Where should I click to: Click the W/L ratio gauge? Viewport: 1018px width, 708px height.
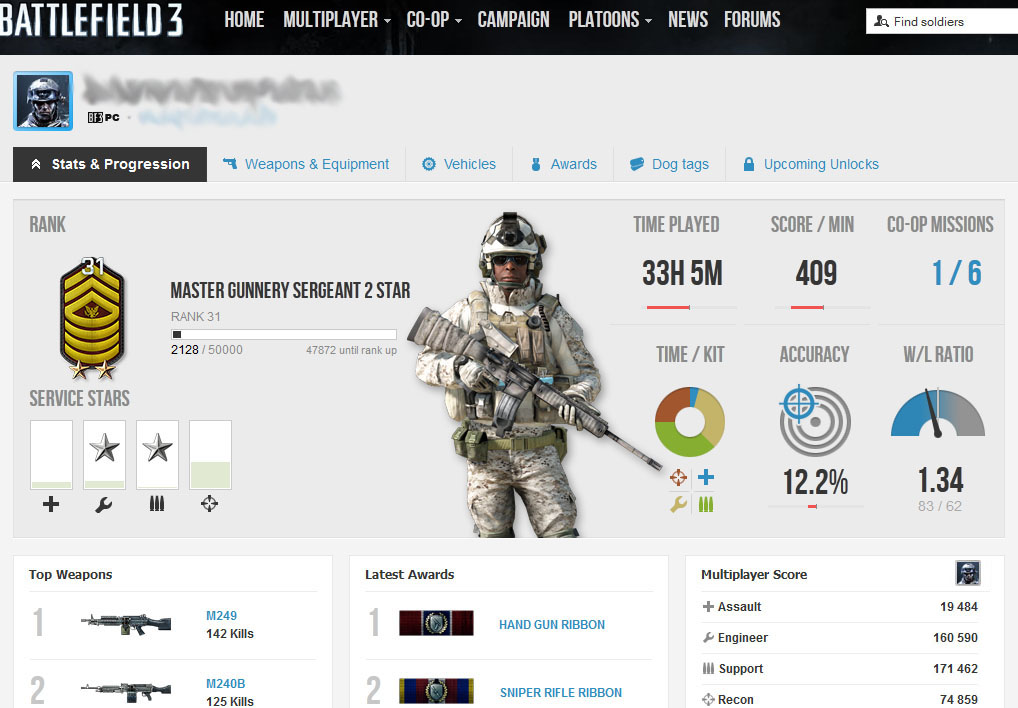[x=937, y=413]
